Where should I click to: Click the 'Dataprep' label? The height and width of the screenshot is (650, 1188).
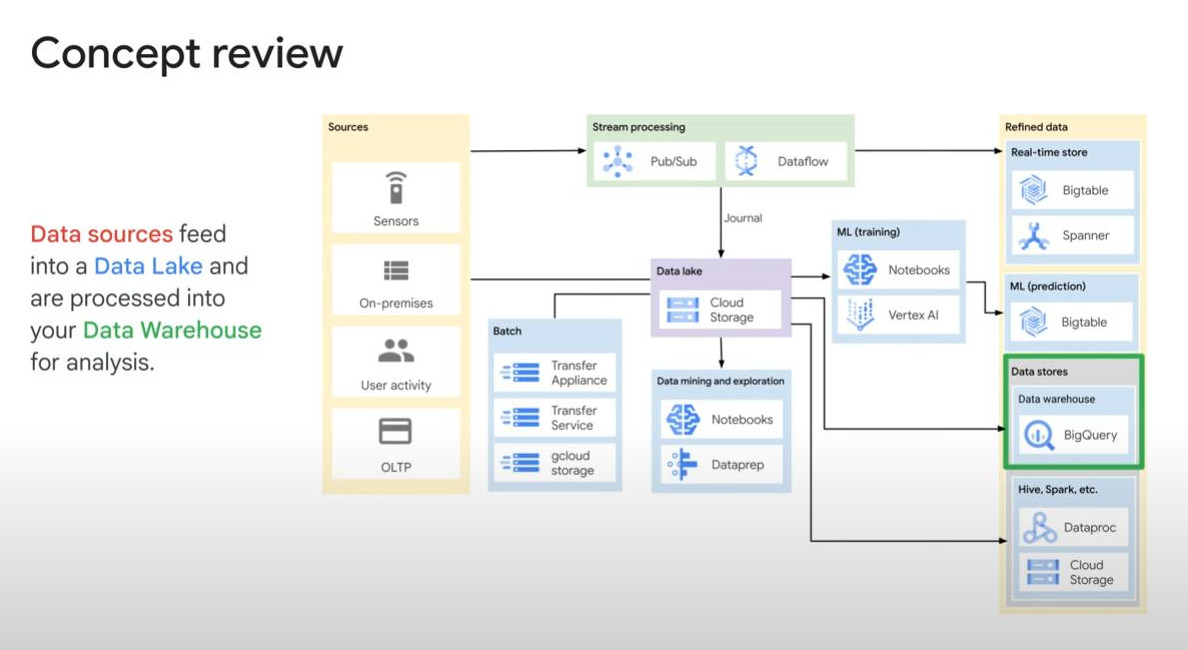(x=738, y=465)
